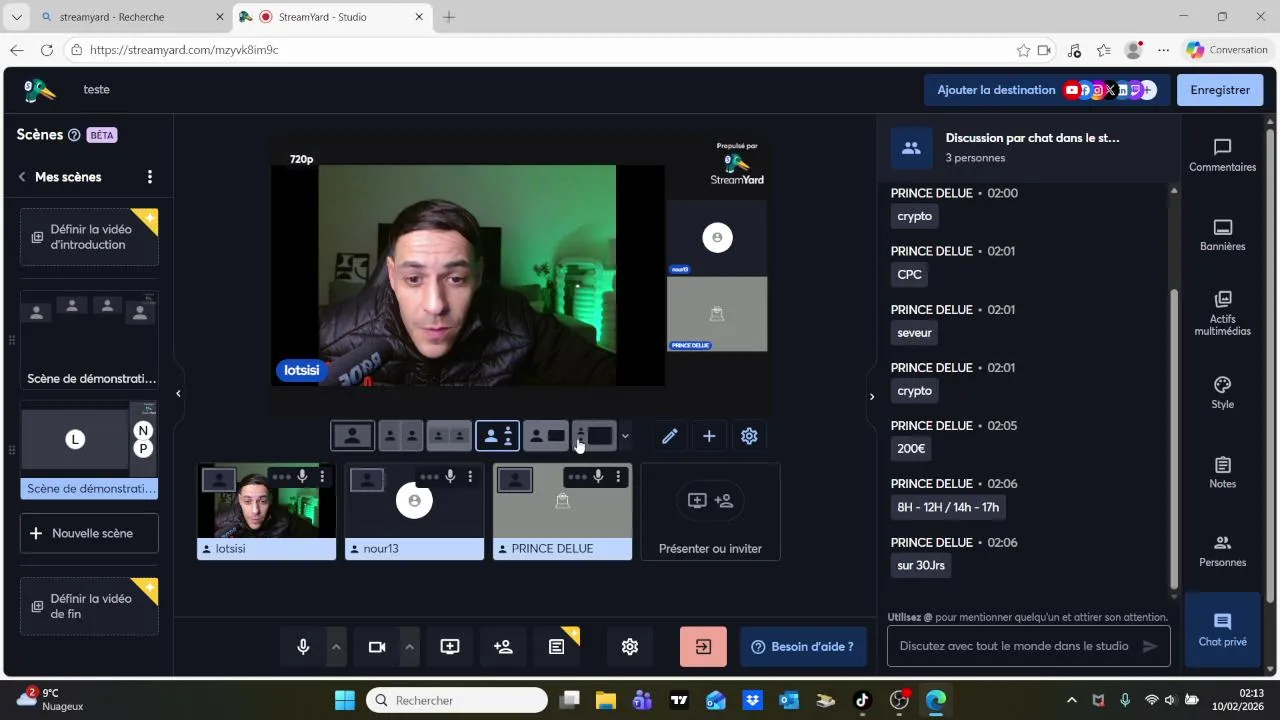
Task: Mute lotsisi's microphone on card
Action: coord(302,477)
